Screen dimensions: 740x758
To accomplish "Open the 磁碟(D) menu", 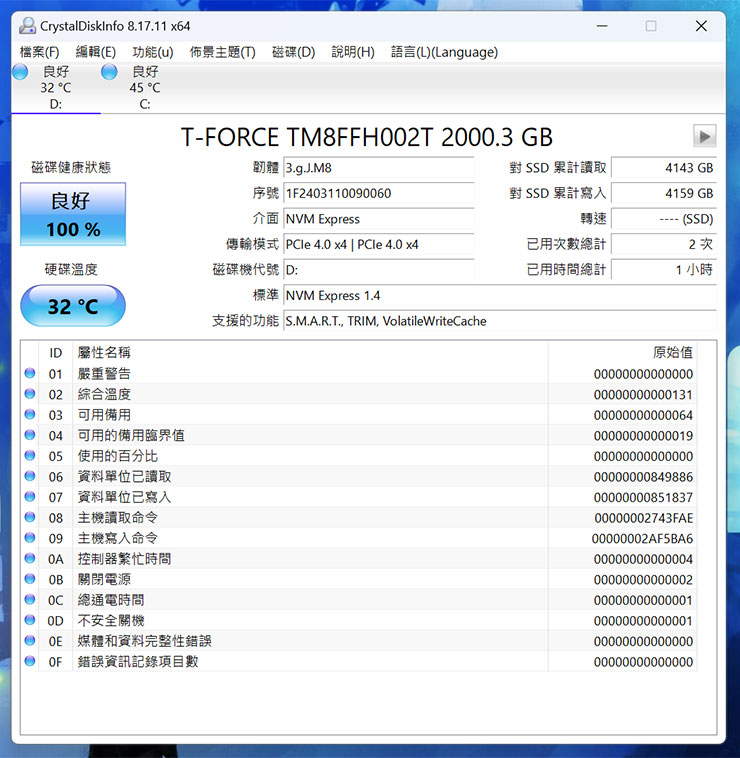I will click(293, 52).
